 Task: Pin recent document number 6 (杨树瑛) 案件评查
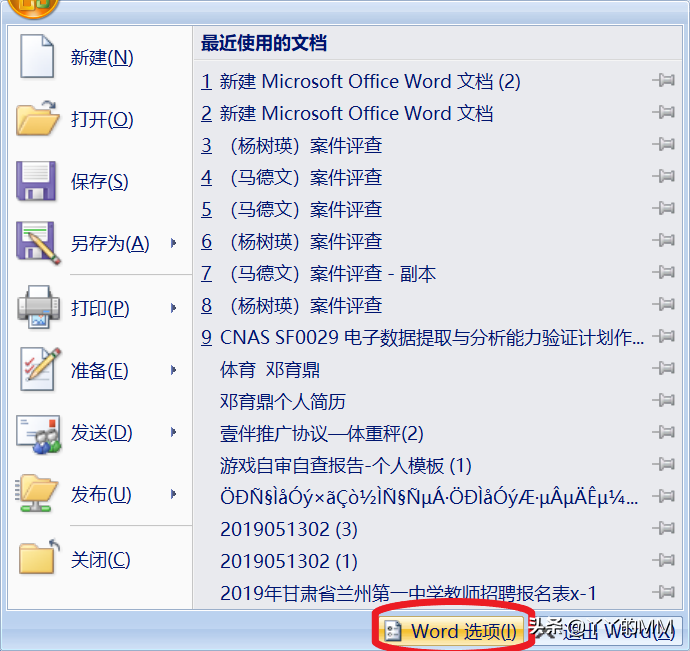[664, 240]
